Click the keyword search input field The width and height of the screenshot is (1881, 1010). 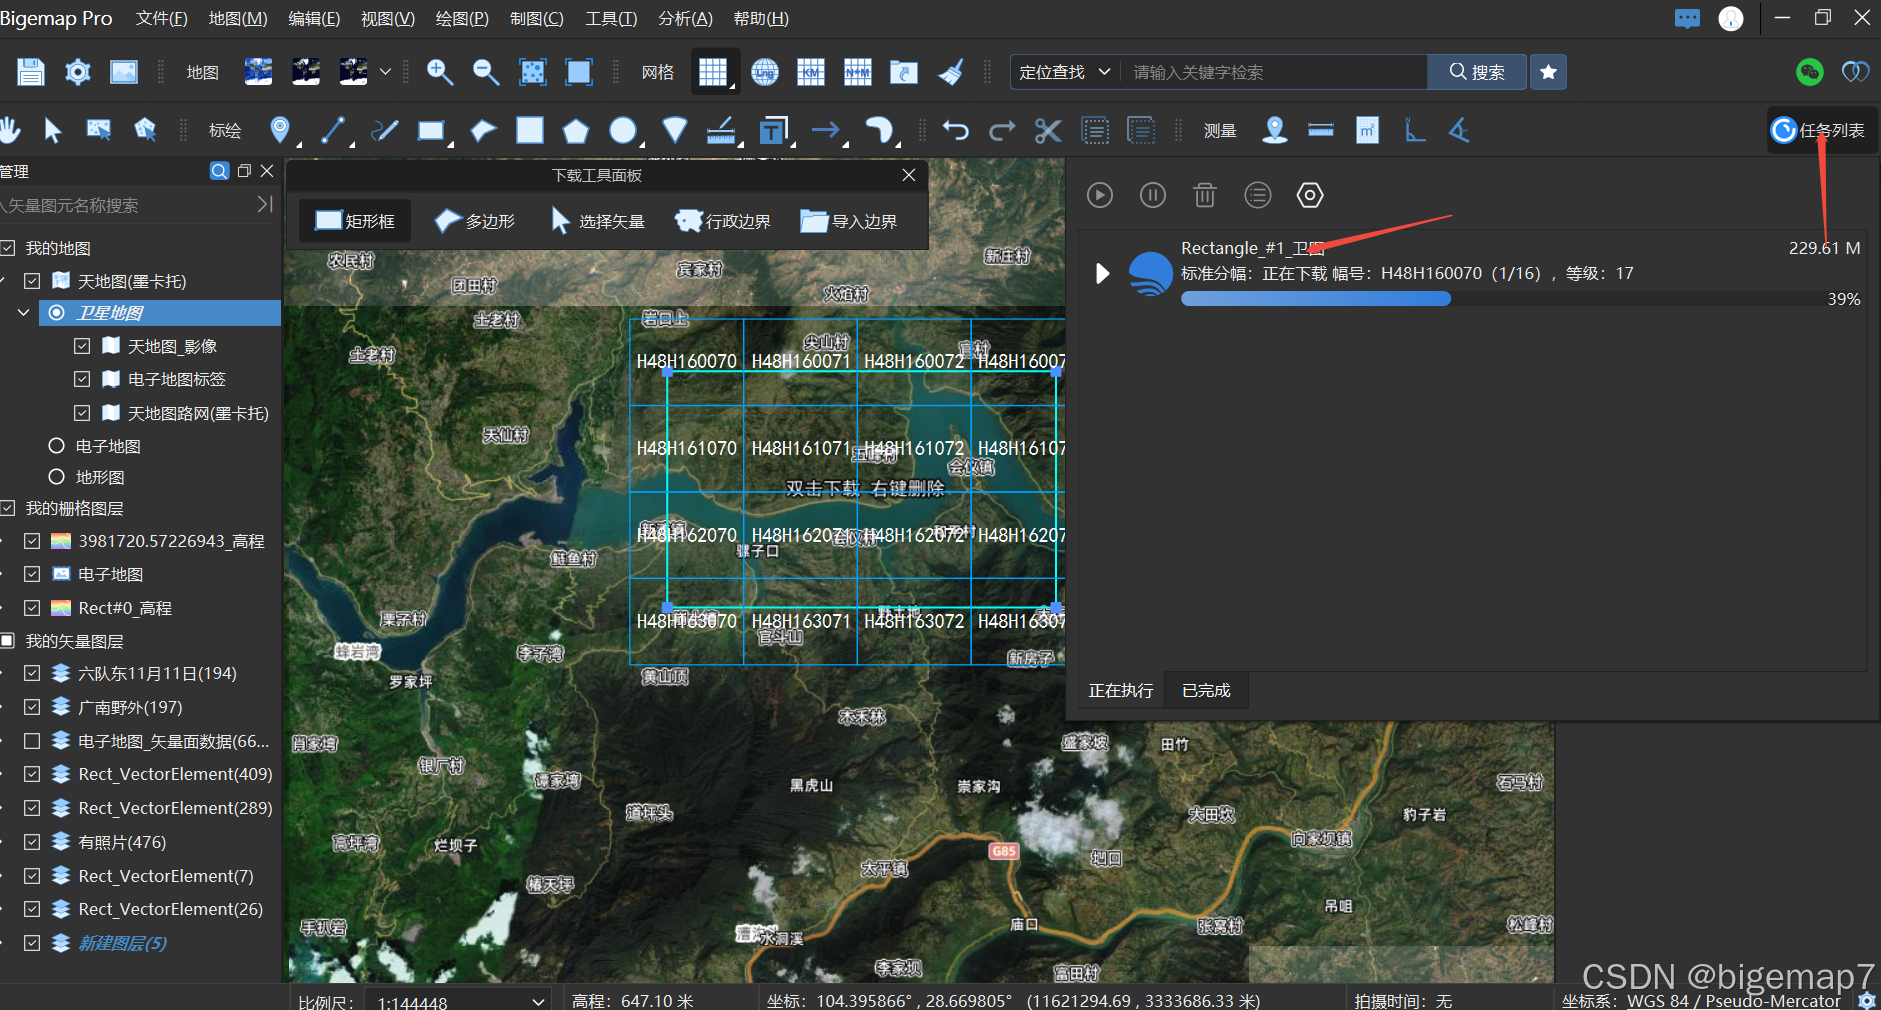(x=1273, y=72)
